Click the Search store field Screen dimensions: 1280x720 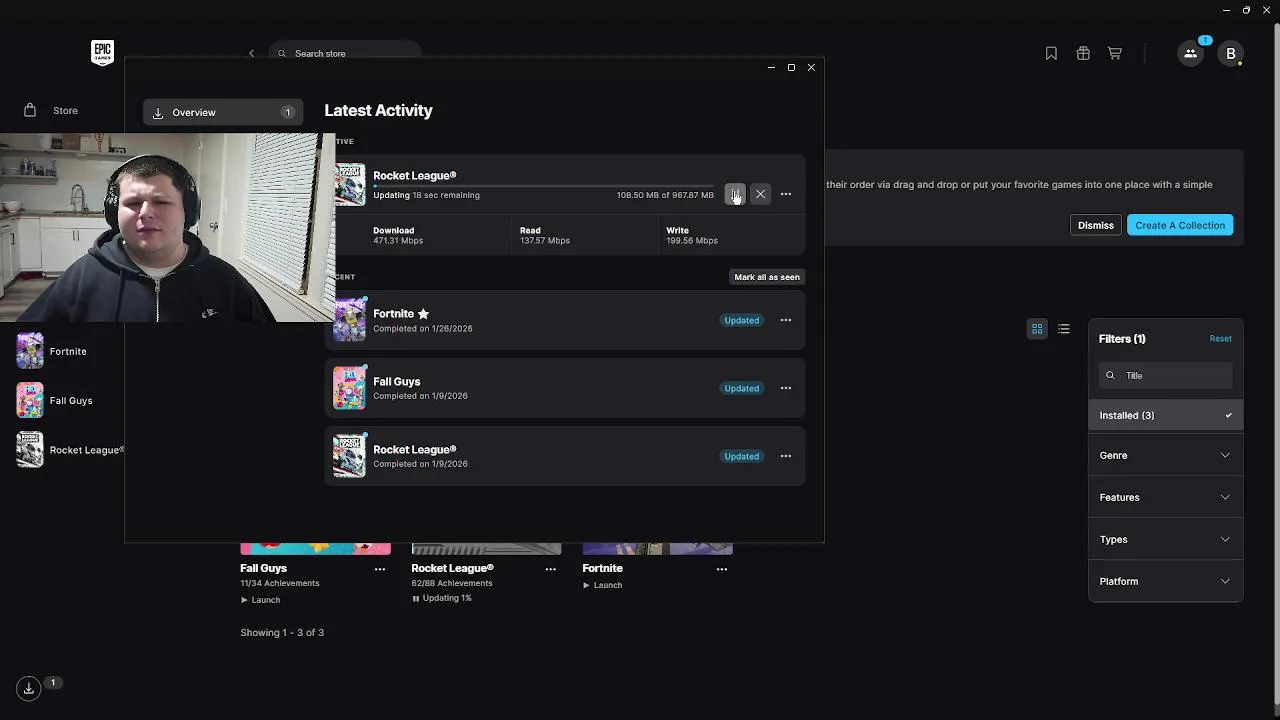[345, 53]
